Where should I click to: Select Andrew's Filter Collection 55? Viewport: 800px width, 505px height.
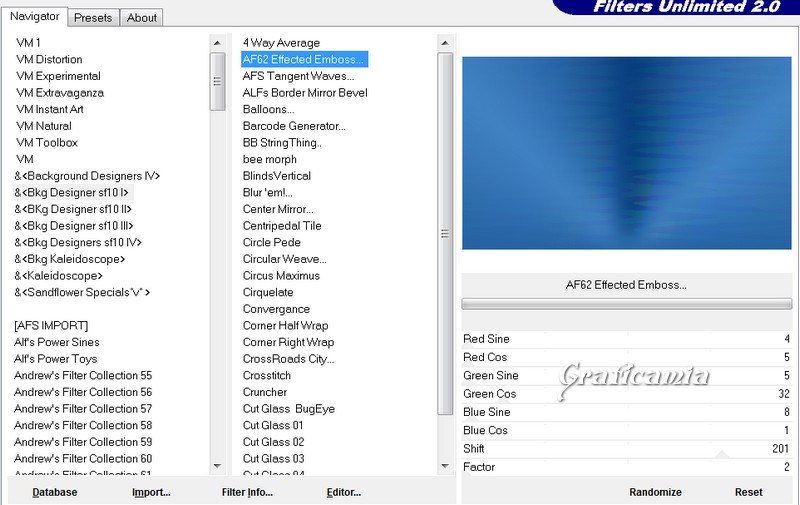coord(83,375)
